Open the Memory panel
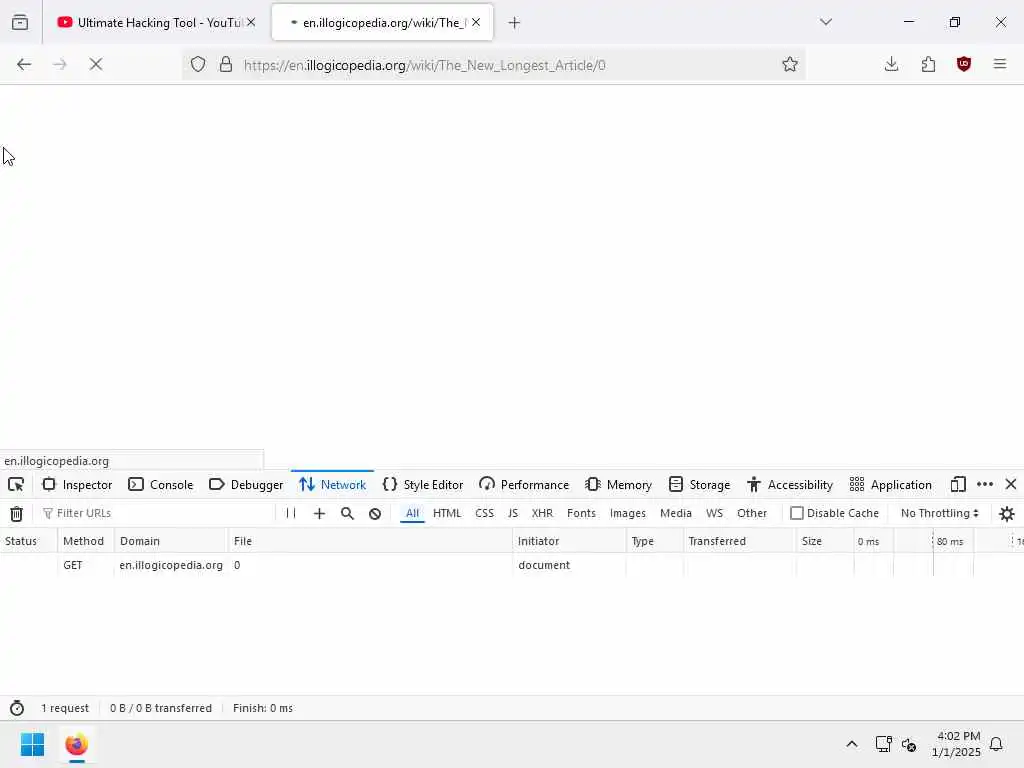This screenshot has width=1024, height=768. click(619, 485)
